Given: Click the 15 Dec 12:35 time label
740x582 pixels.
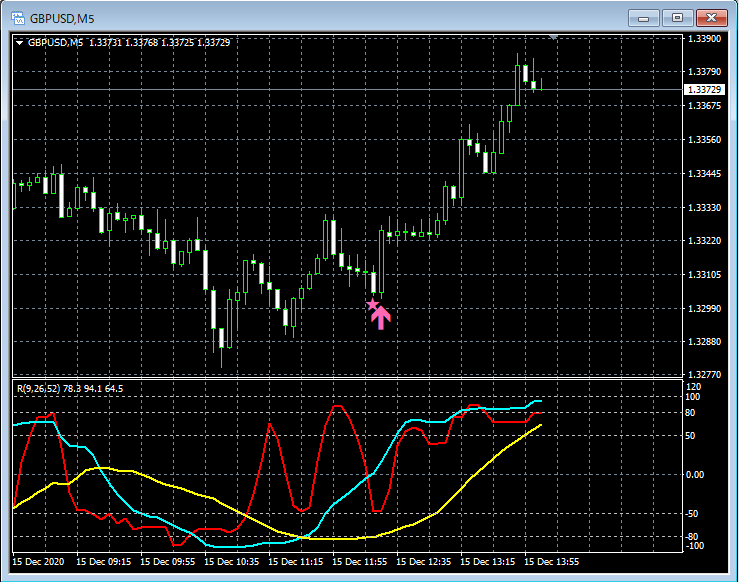Looking at the screenshot, I should (423, 562).
